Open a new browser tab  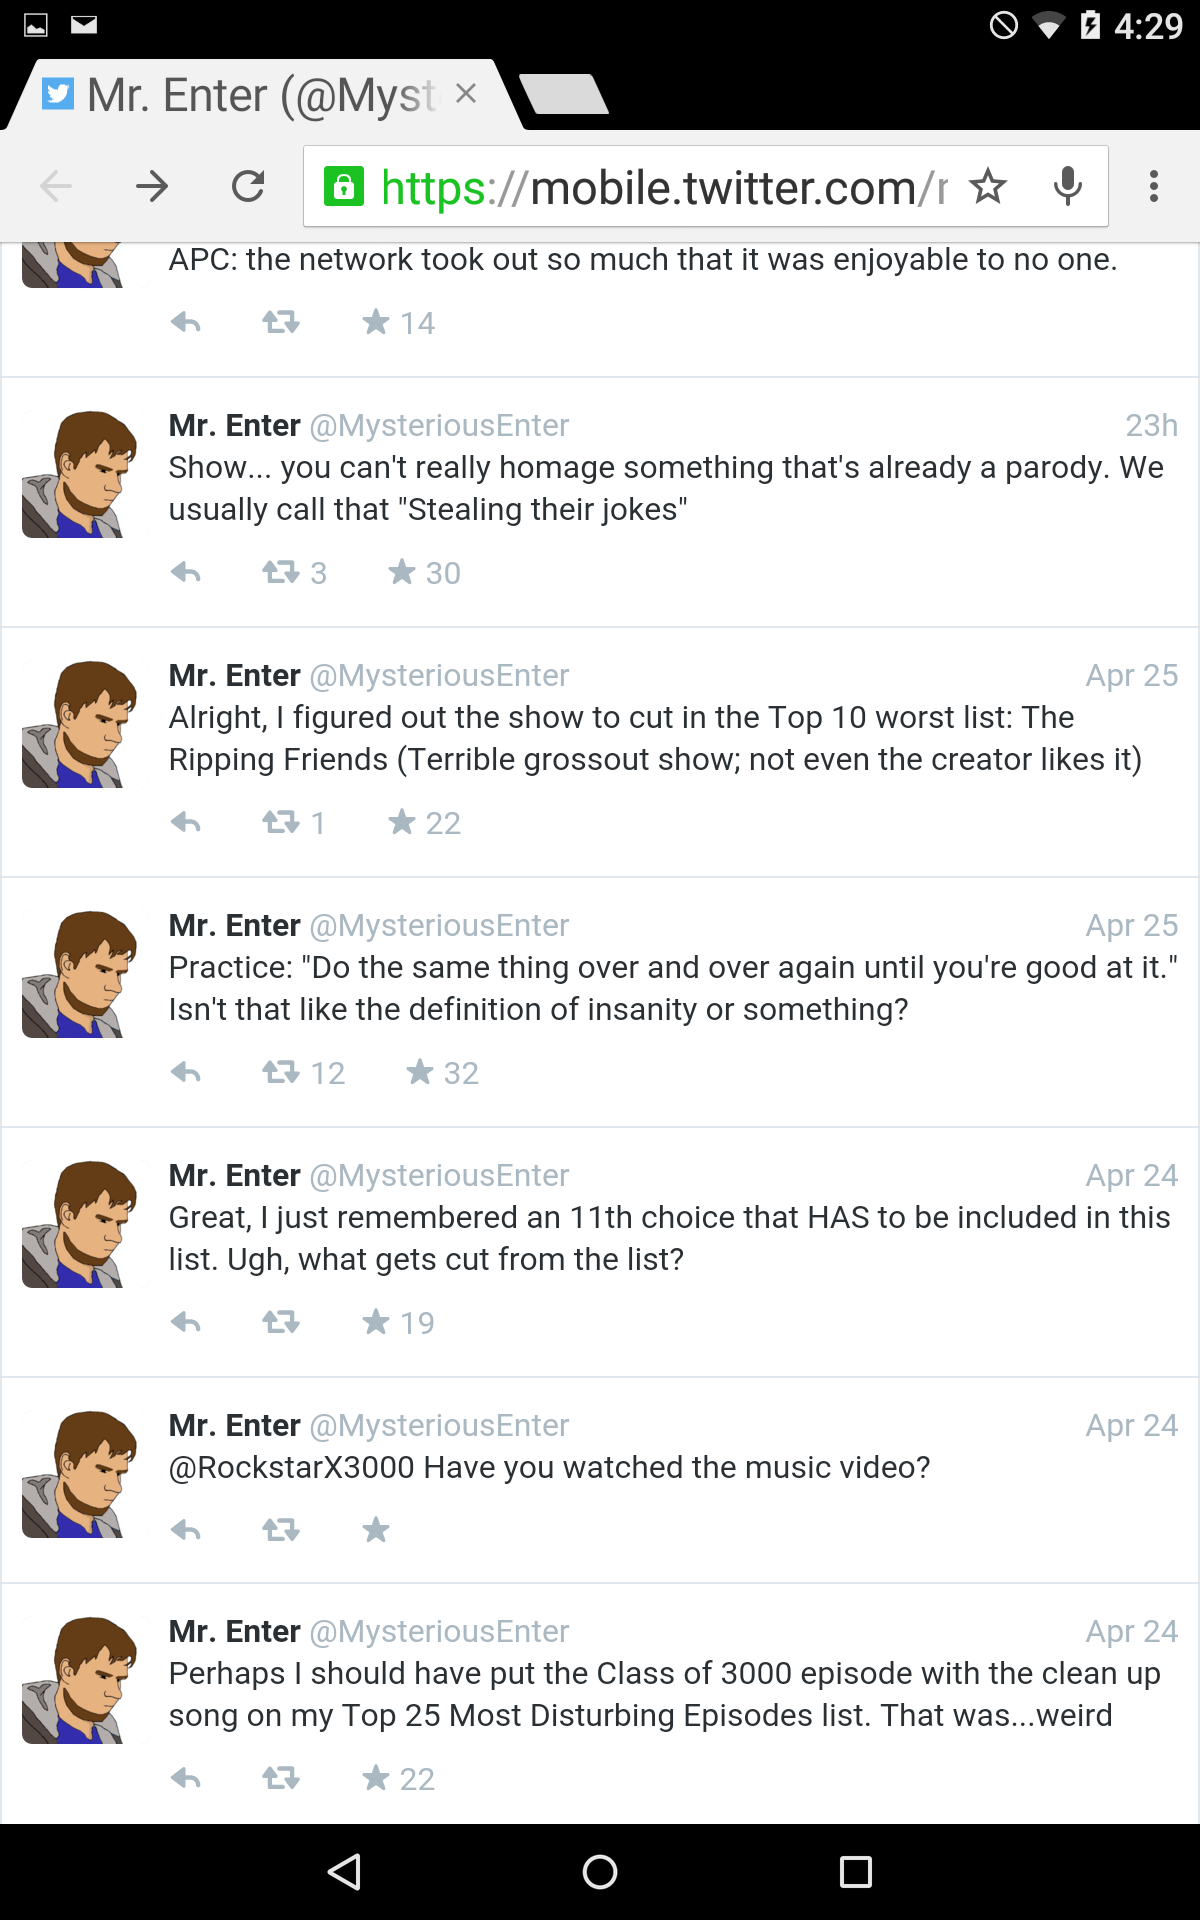coord(565,94)
